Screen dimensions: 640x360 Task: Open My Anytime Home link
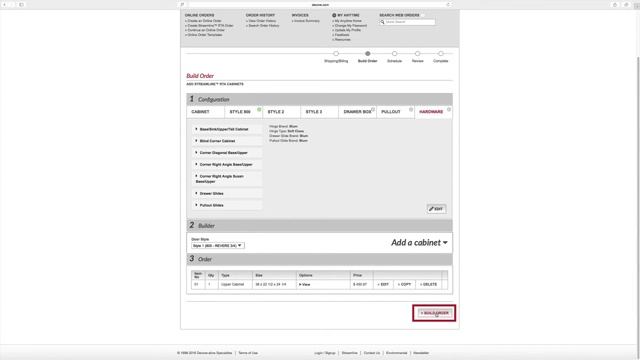point(347,21)
